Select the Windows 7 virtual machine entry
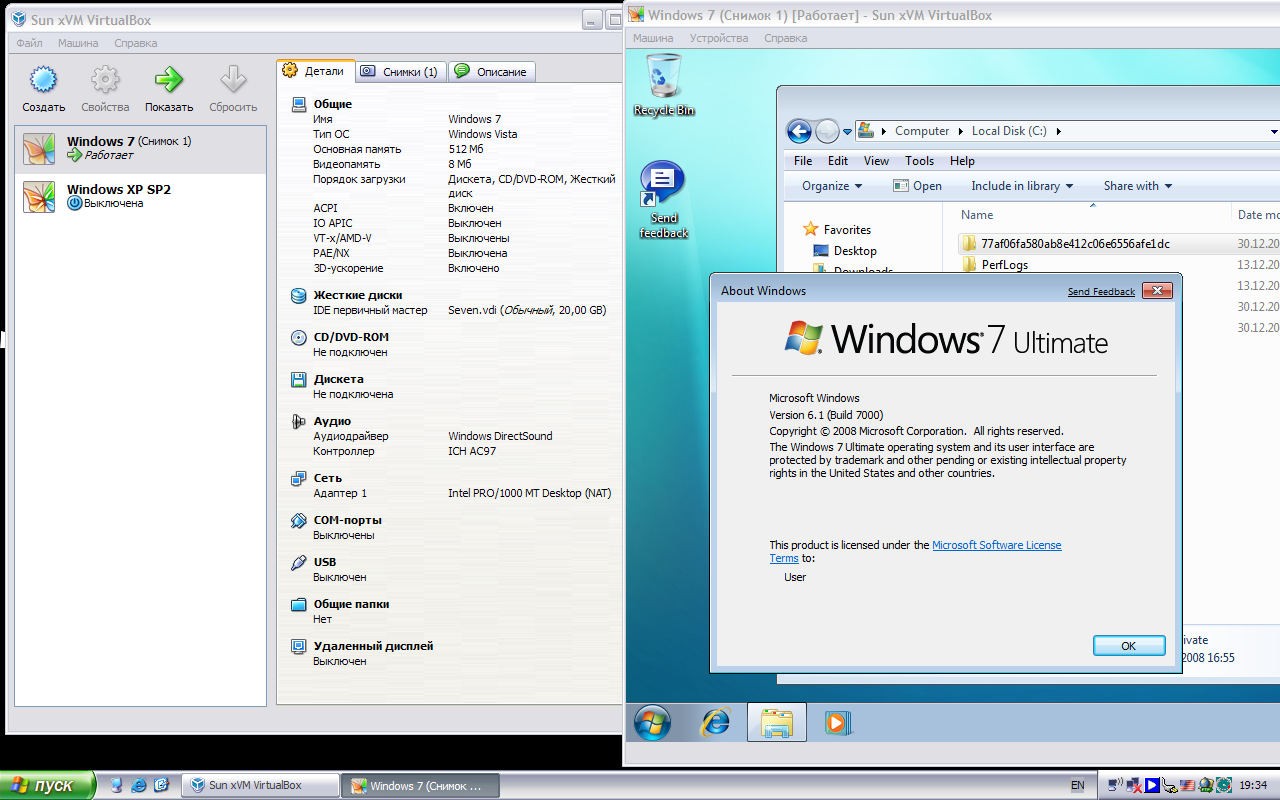This screenshot has height=800, width=1280. pyautogui.click(x=141, y=148)
